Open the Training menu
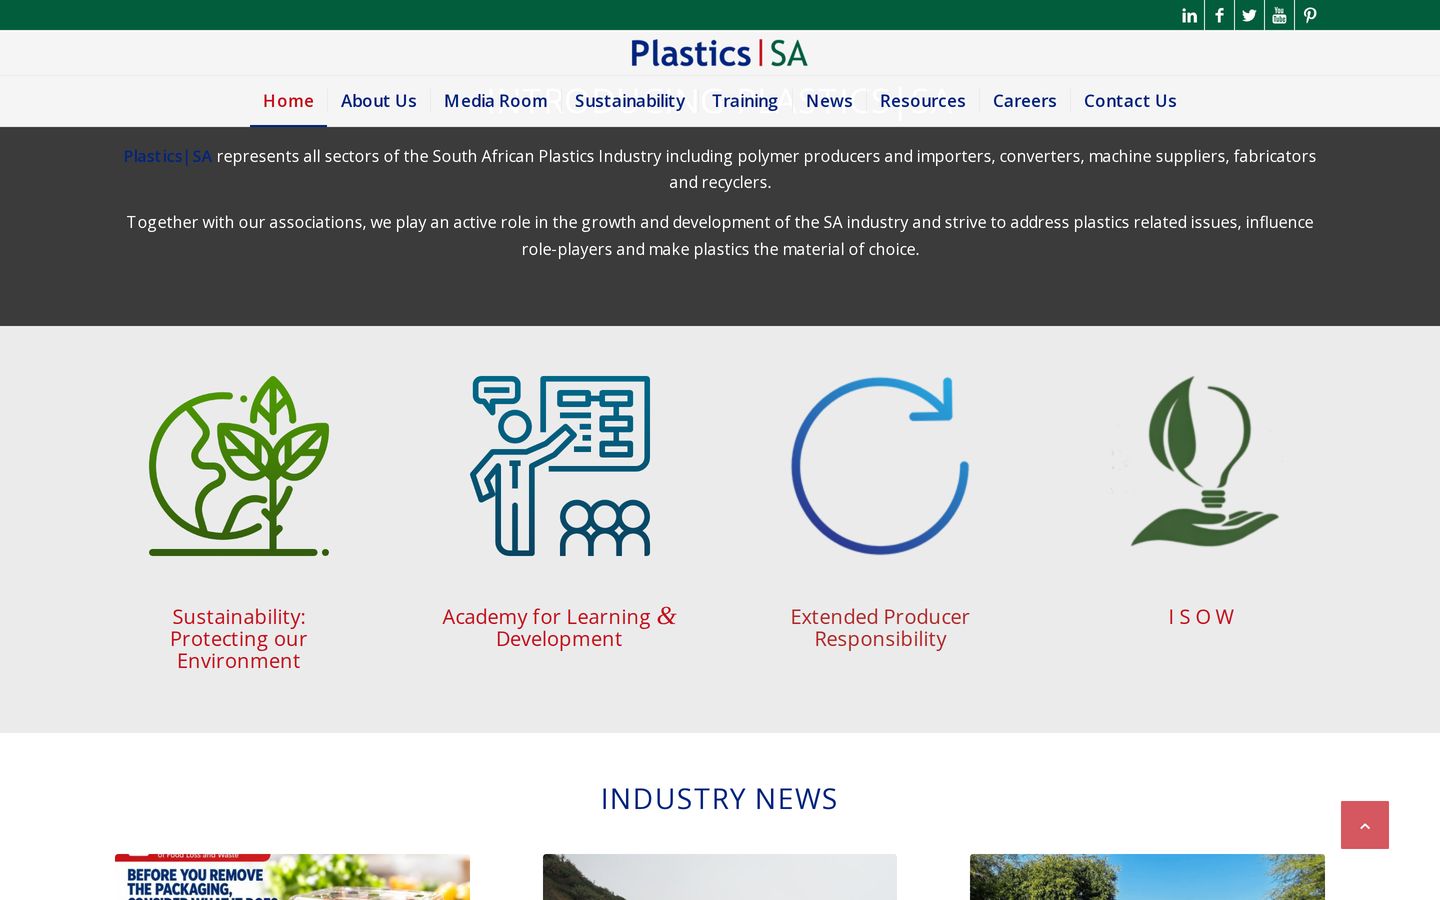 tap(745, 101)
